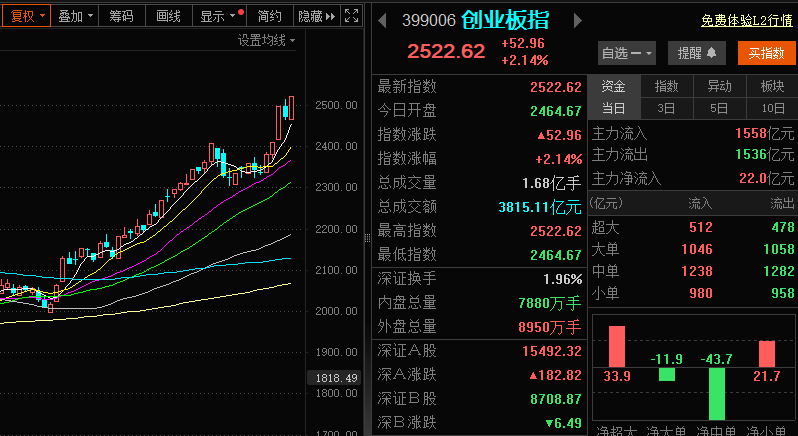The height and width of the screenshot is (436, 798).
Task: Switch to 简约 simple view
Action: [x=269, y=16]
